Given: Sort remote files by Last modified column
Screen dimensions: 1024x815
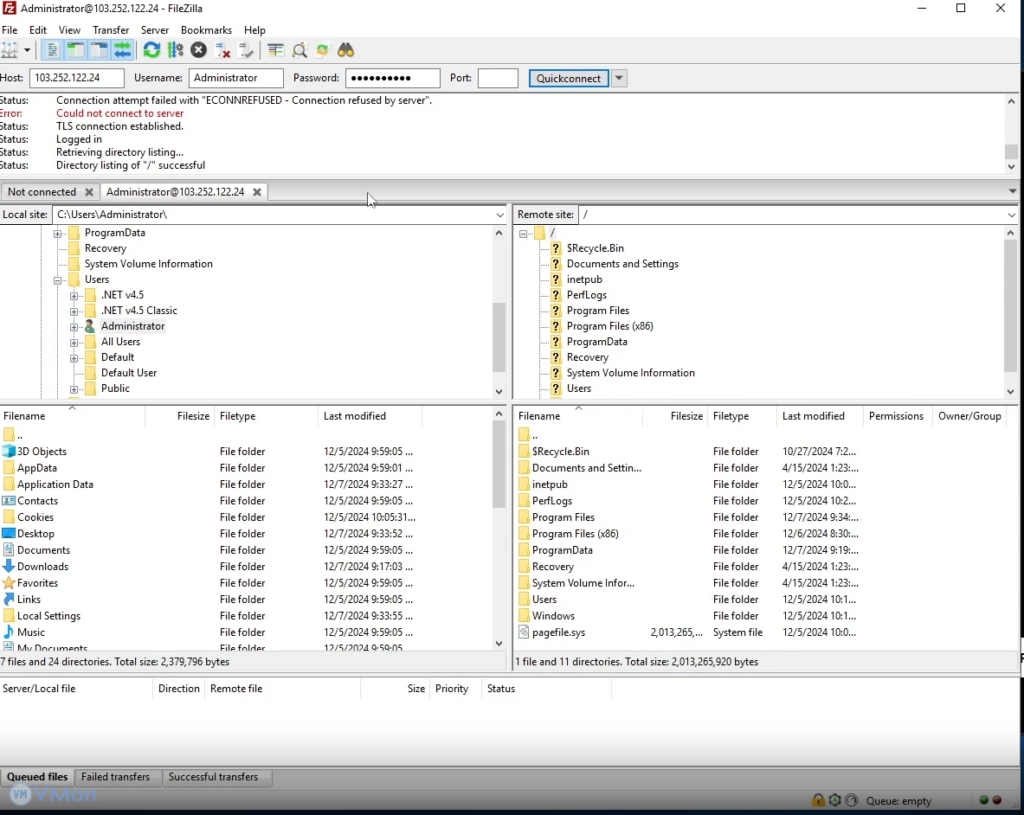Looking at the screenshot, I should tap(813, 416).
